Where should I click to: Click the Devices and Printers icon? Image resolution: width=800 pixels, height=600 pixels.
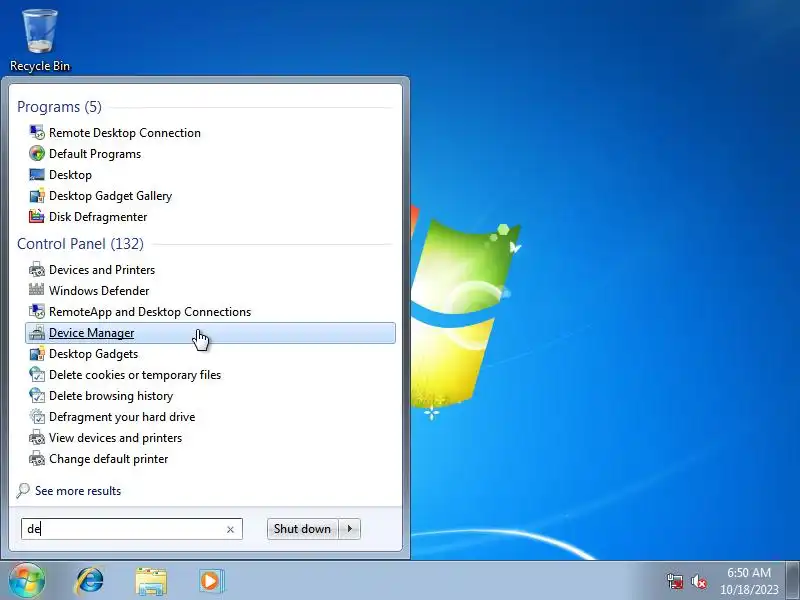(37, 269)
